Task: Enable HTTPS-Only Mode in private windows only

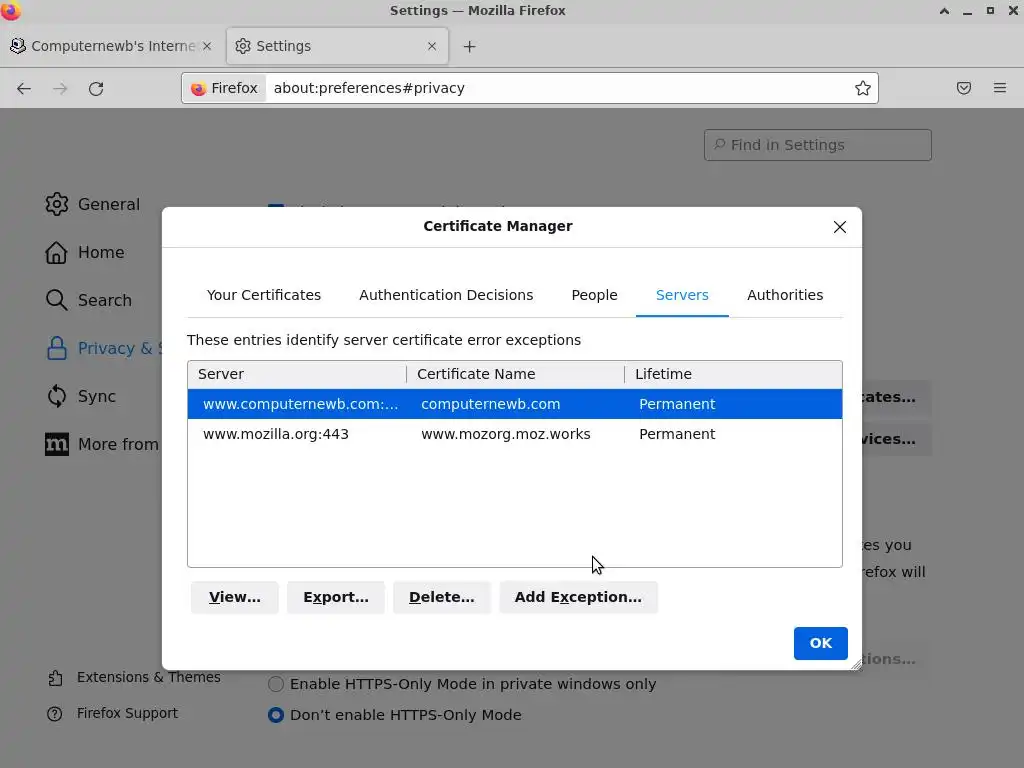Action: click(276, 684)
